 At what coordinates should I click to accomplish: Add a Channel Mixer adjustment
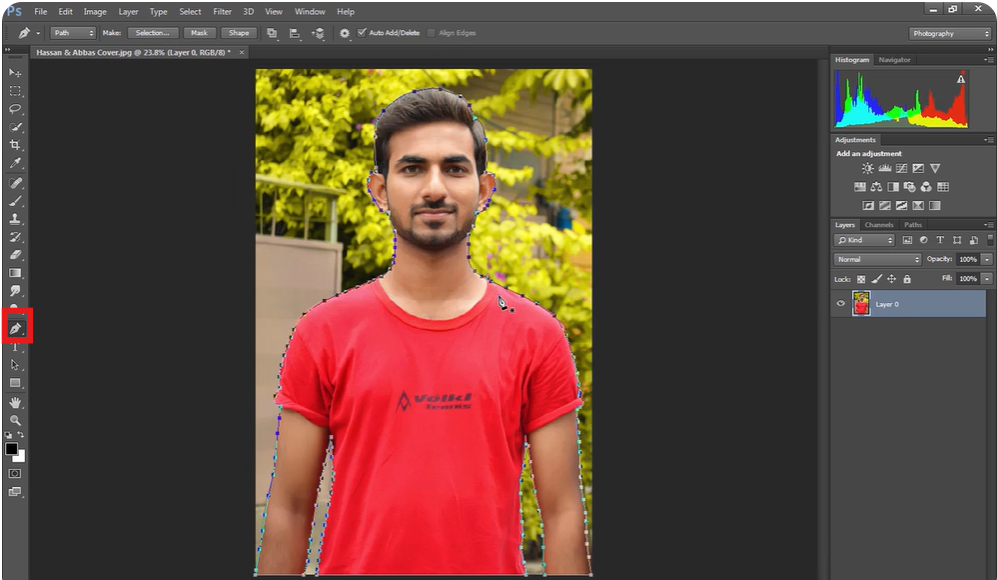pyautogui.click(x=926, y=187)
